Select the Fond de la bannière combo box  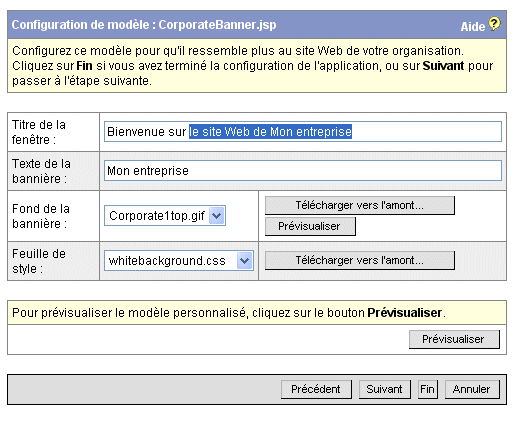[x=165, y=215]
